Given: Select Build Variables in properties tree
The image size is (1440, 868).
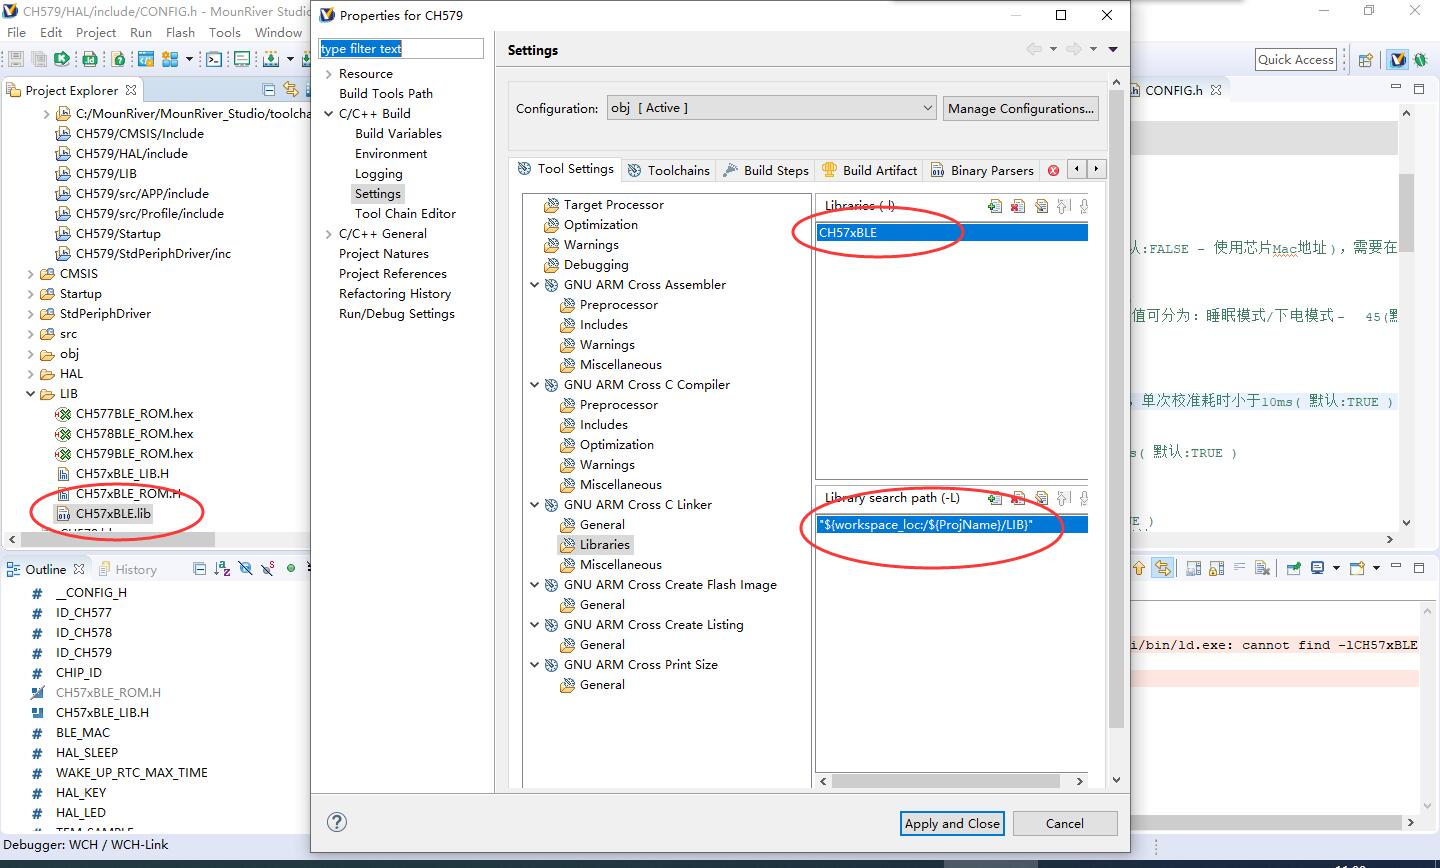Looking at the screenshot, I should tap(398, 134).
